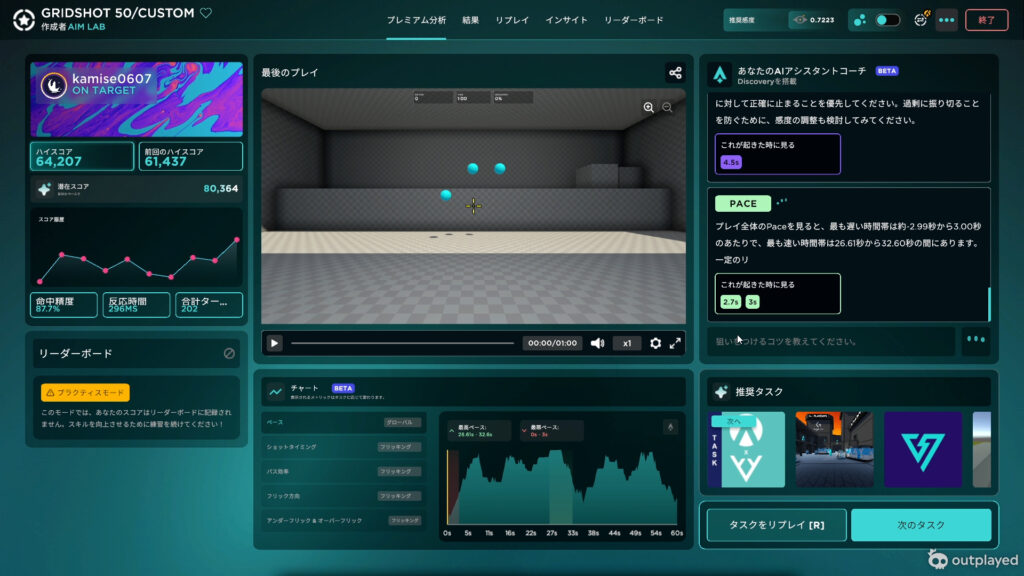Mute the replay audio with speaker icon

pos(597,343)
